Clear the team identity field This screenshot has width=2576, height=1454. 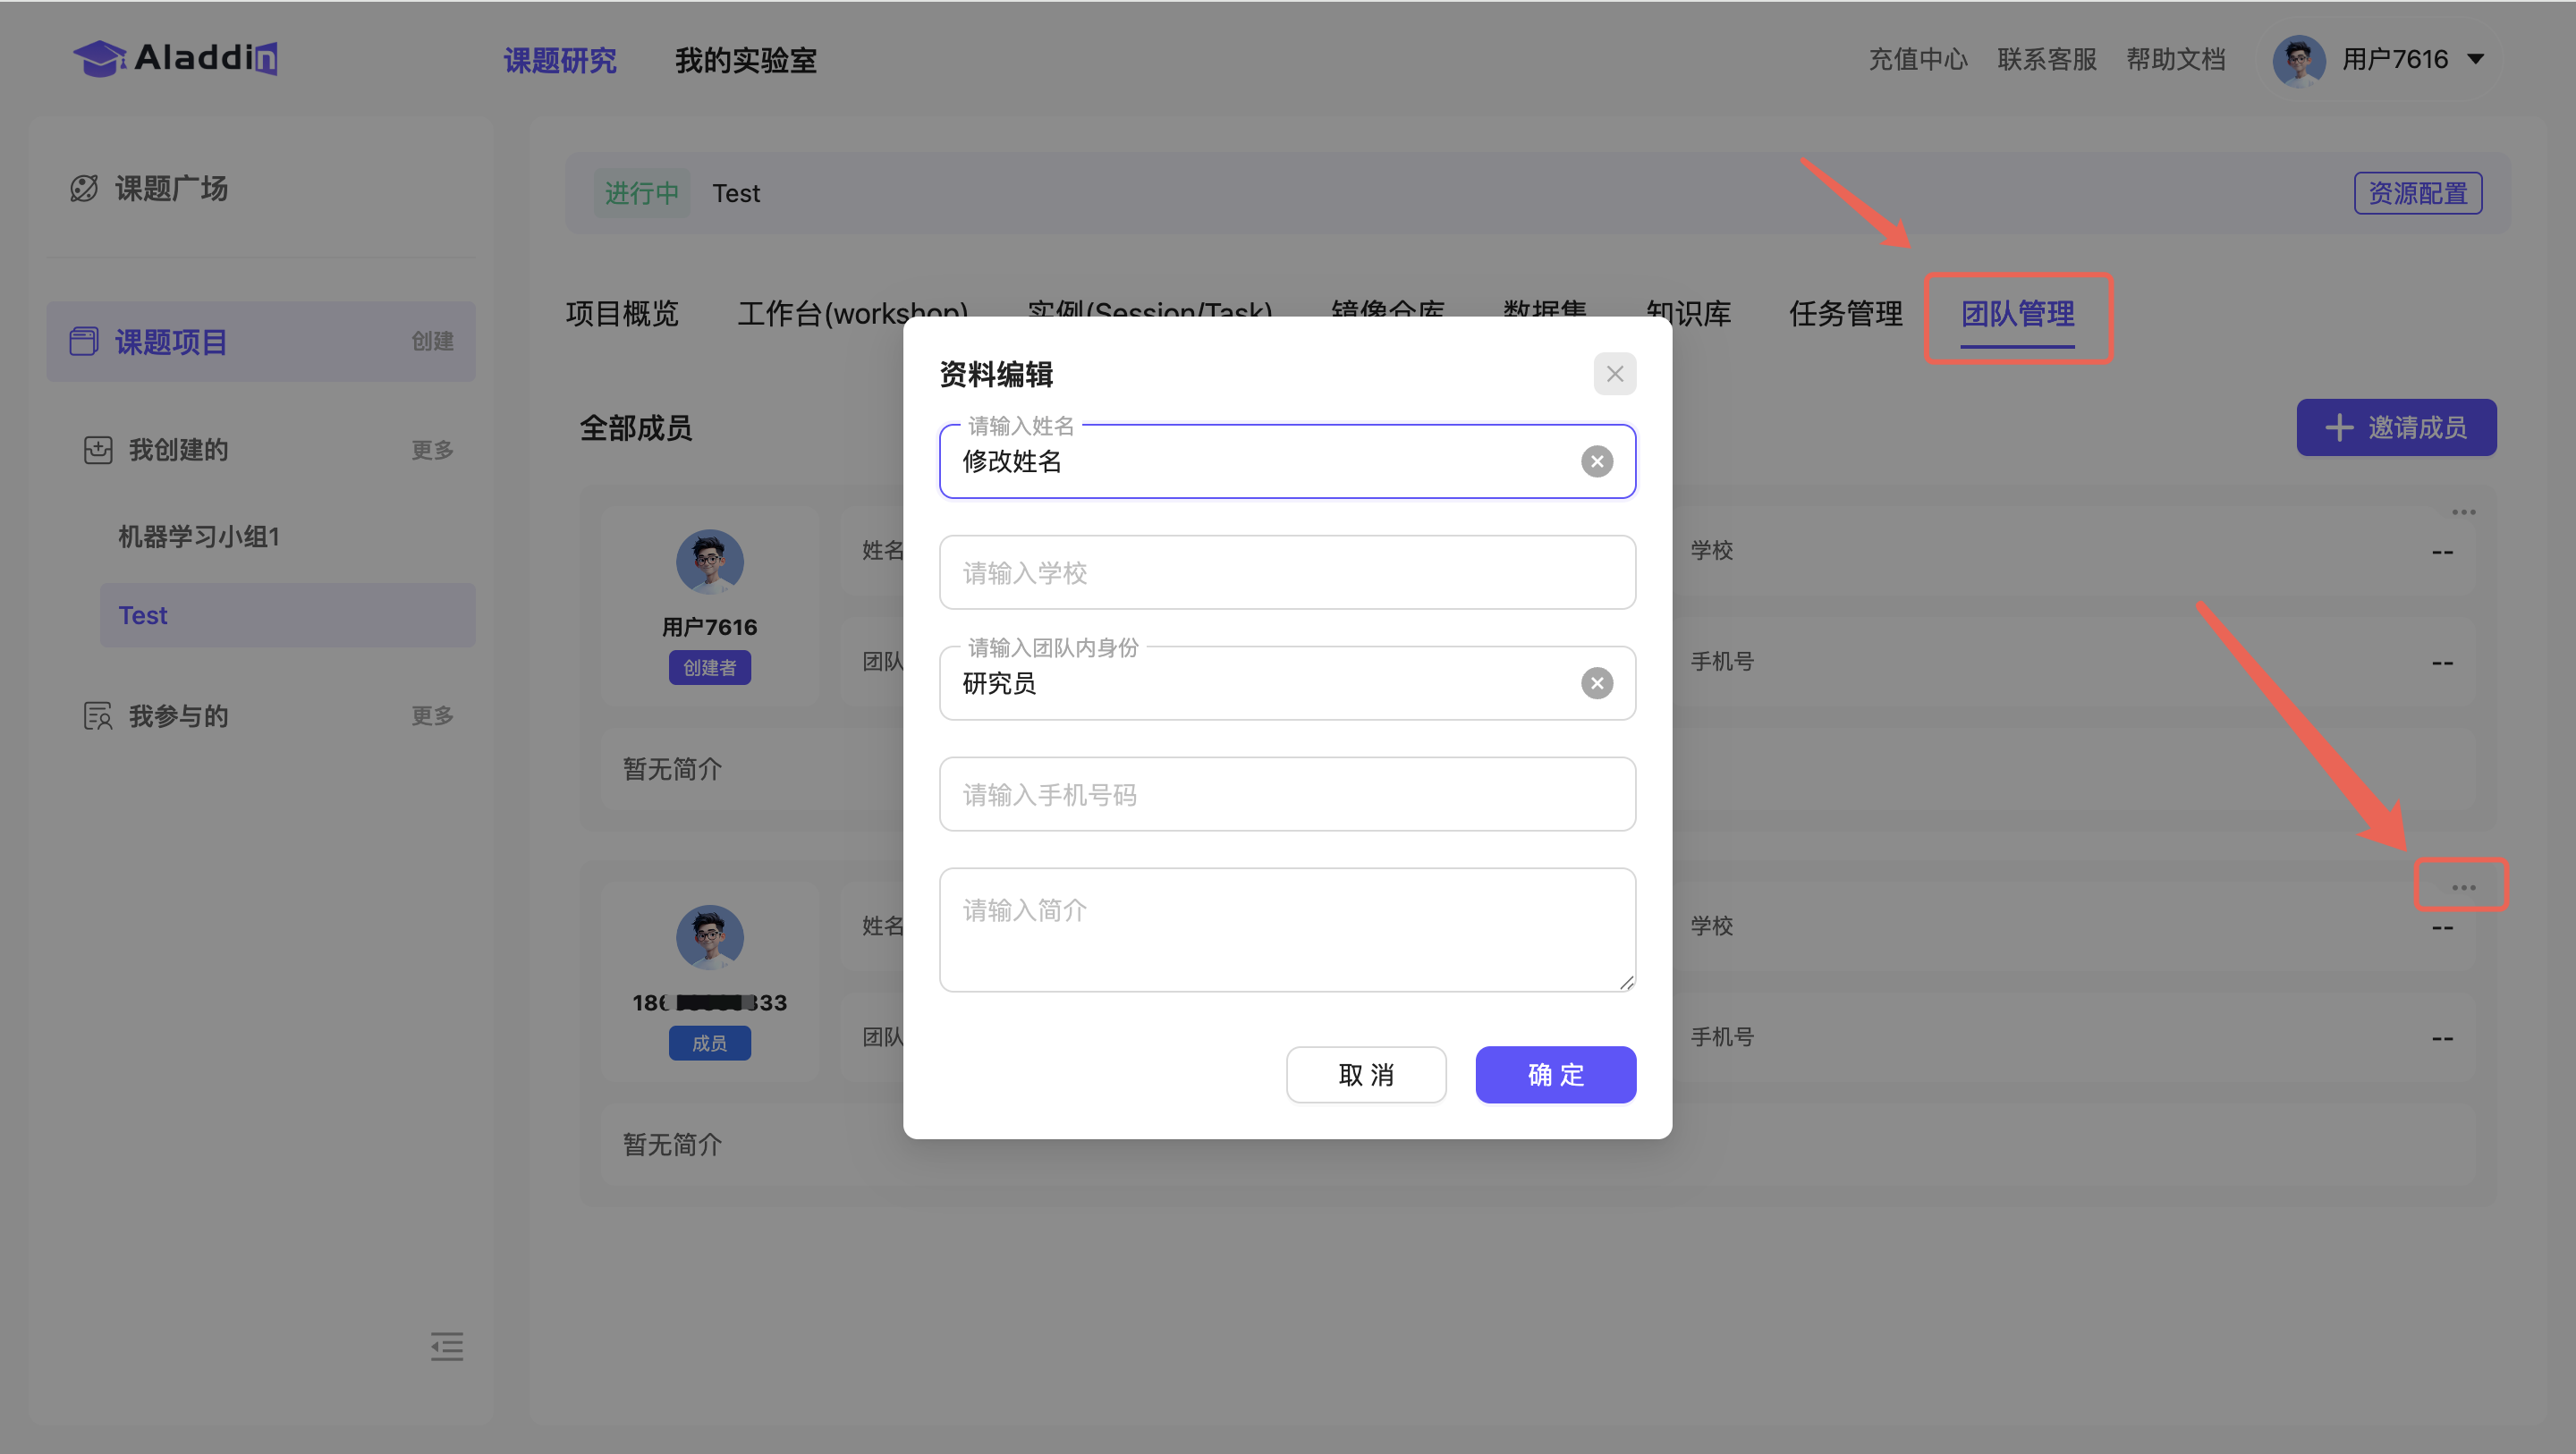(1596, 683)
